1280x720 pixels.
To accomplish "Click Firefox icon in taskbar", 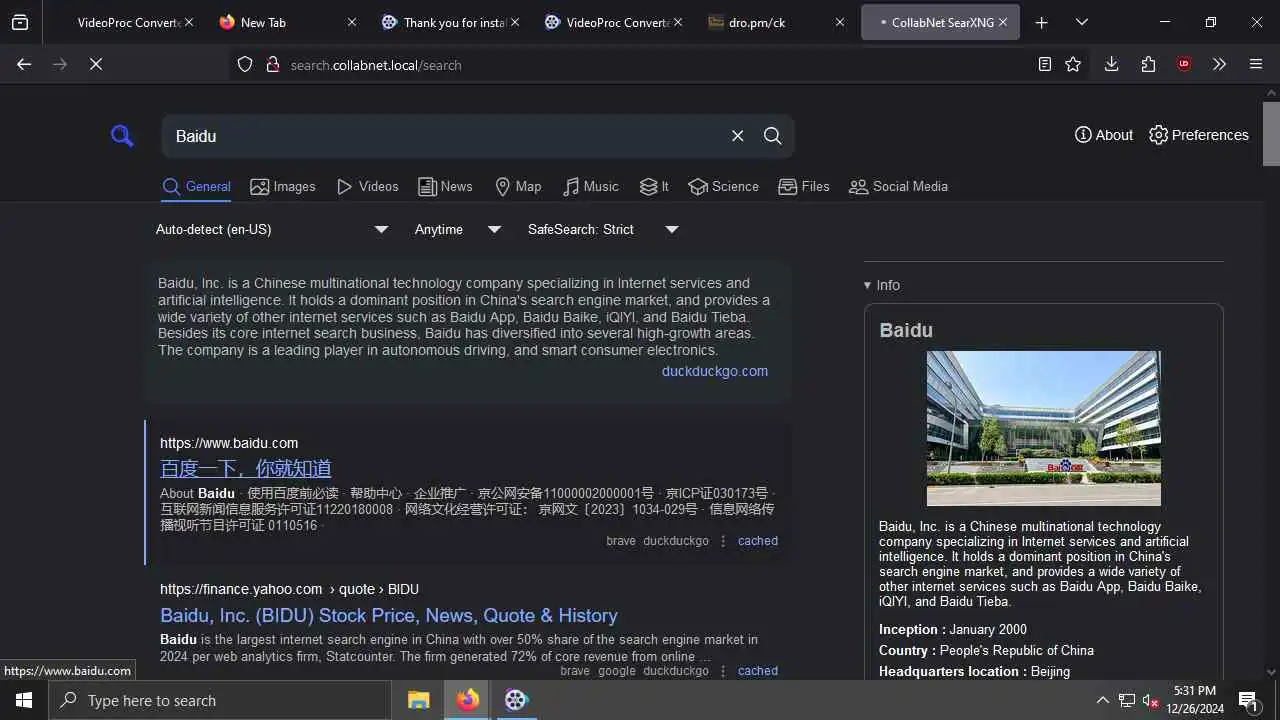I will pos(467,700).
